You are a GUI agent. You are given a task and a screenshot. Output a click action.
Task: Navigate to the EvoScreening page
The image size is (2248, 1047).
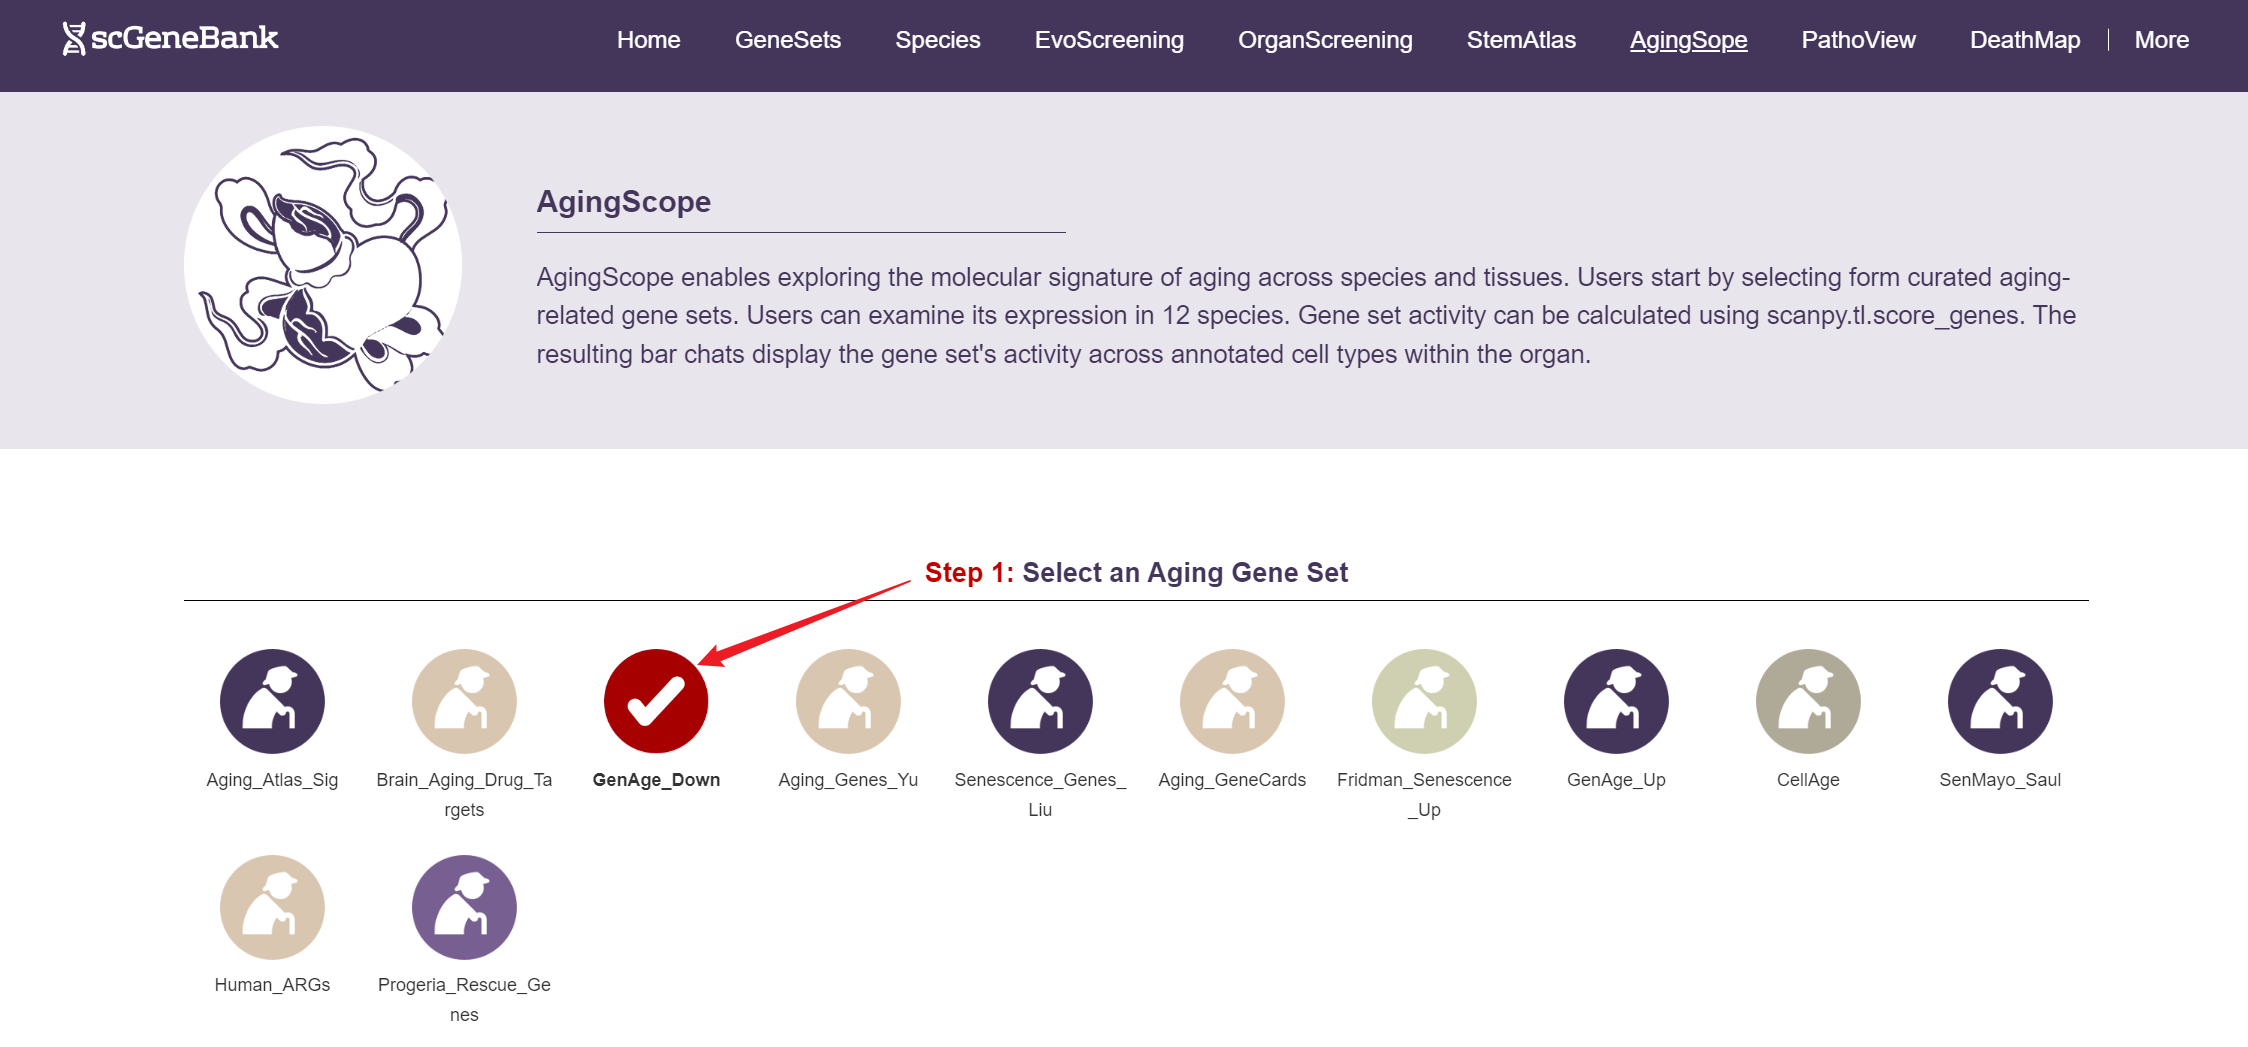[x=1109, y=40]
